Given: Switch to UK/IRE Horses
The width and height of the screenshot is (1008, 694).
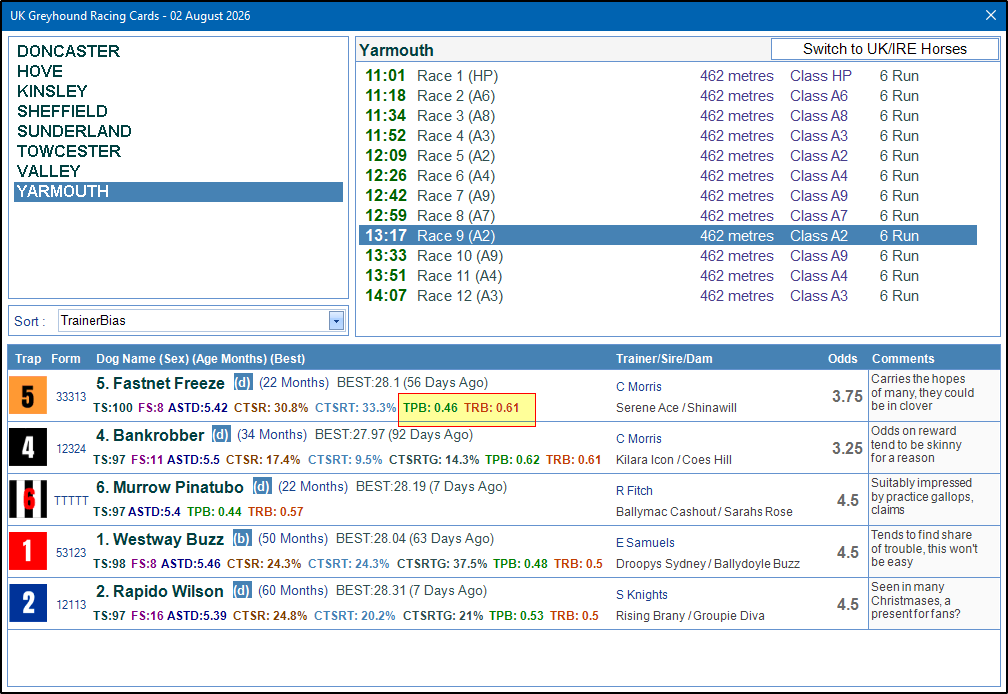Looking at the screenshot, I should click(885, 49).
